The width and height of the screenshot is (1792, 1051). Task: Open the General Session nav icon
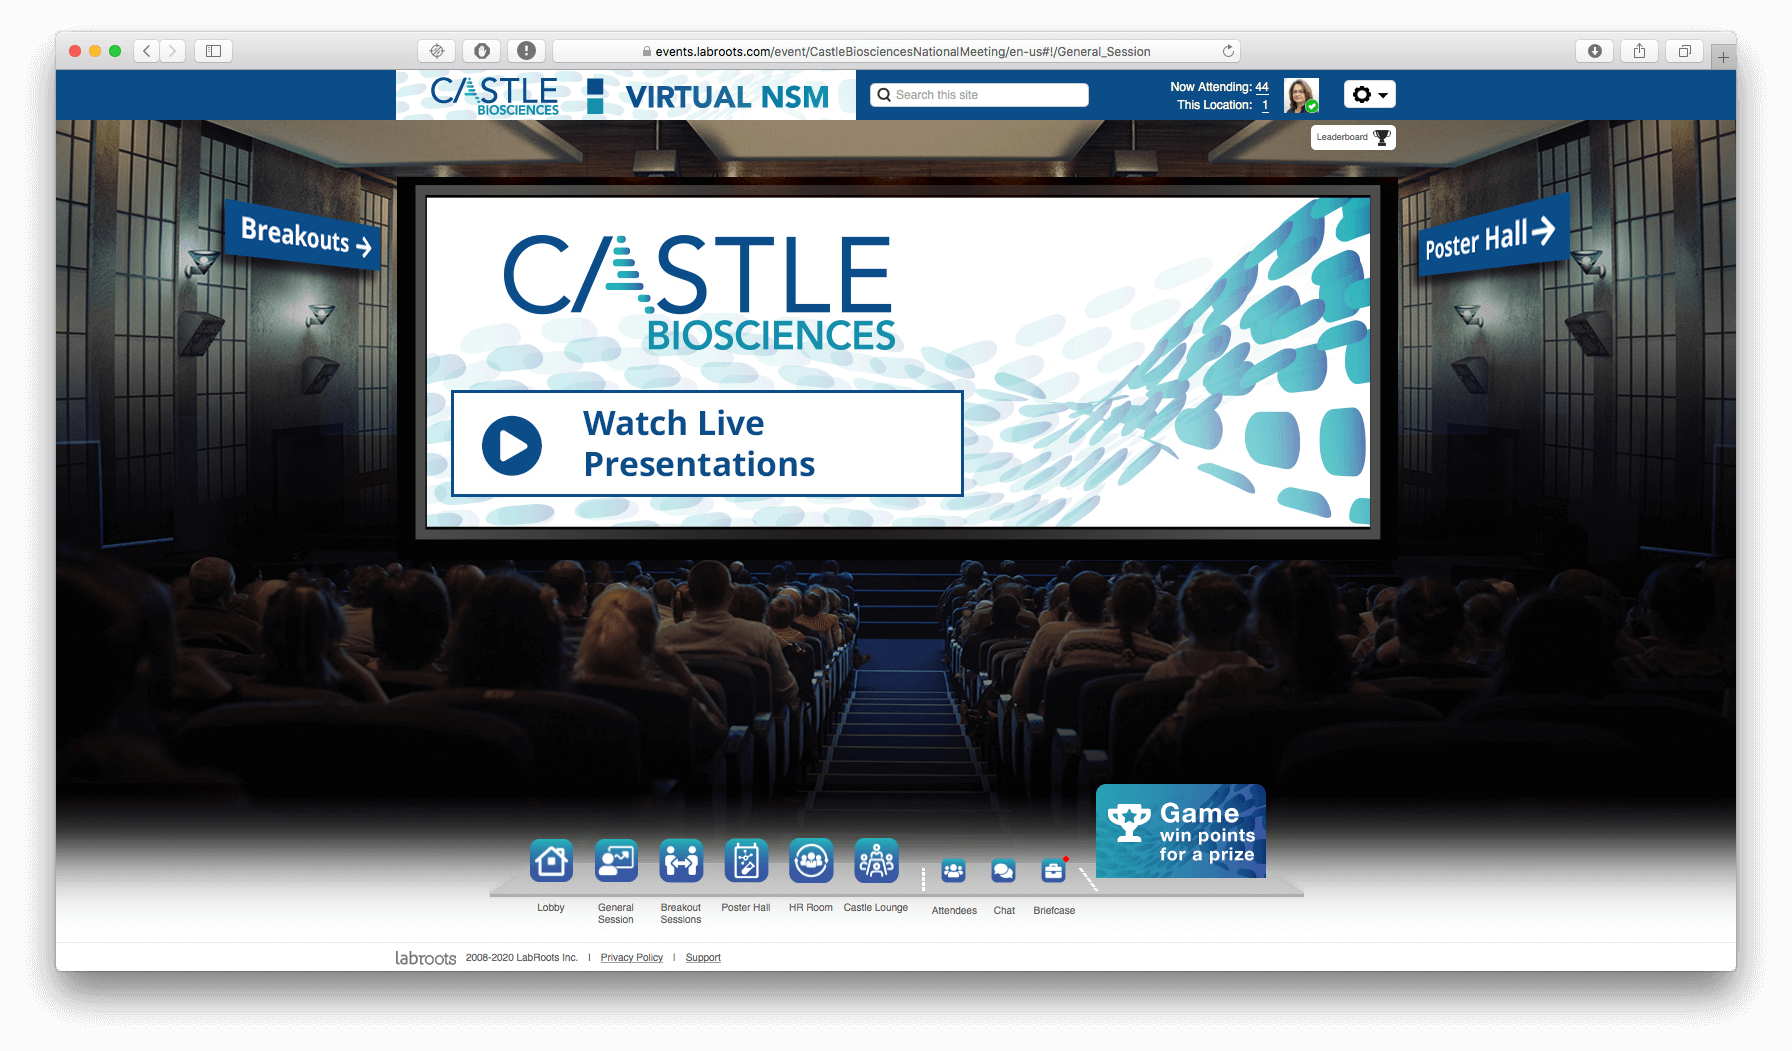[616, 860]
